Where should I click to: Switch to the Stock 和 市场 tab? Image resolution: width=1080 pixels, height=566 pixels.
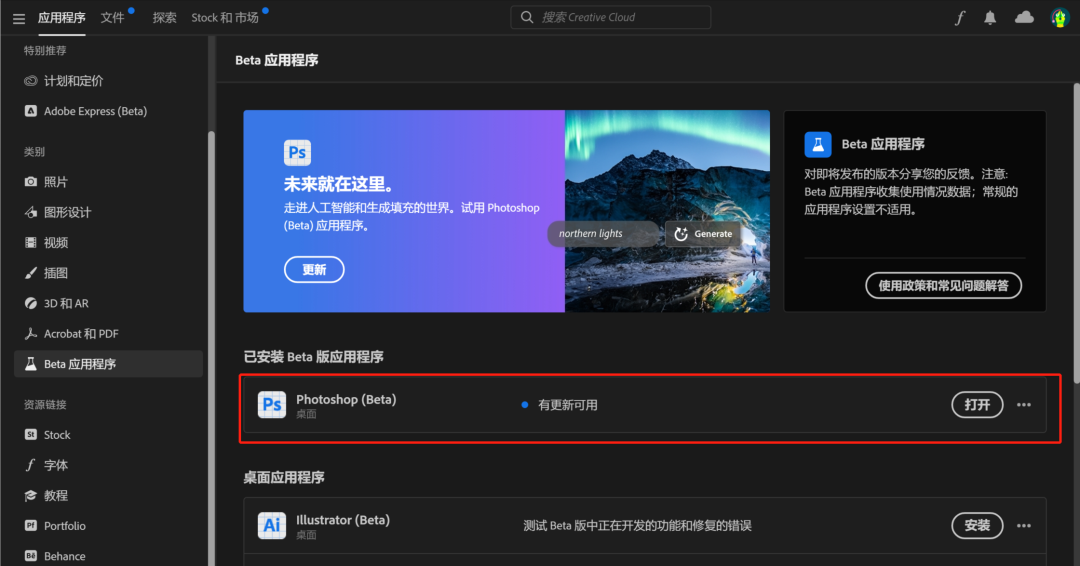pyautogui.click(x=225, y=18)
